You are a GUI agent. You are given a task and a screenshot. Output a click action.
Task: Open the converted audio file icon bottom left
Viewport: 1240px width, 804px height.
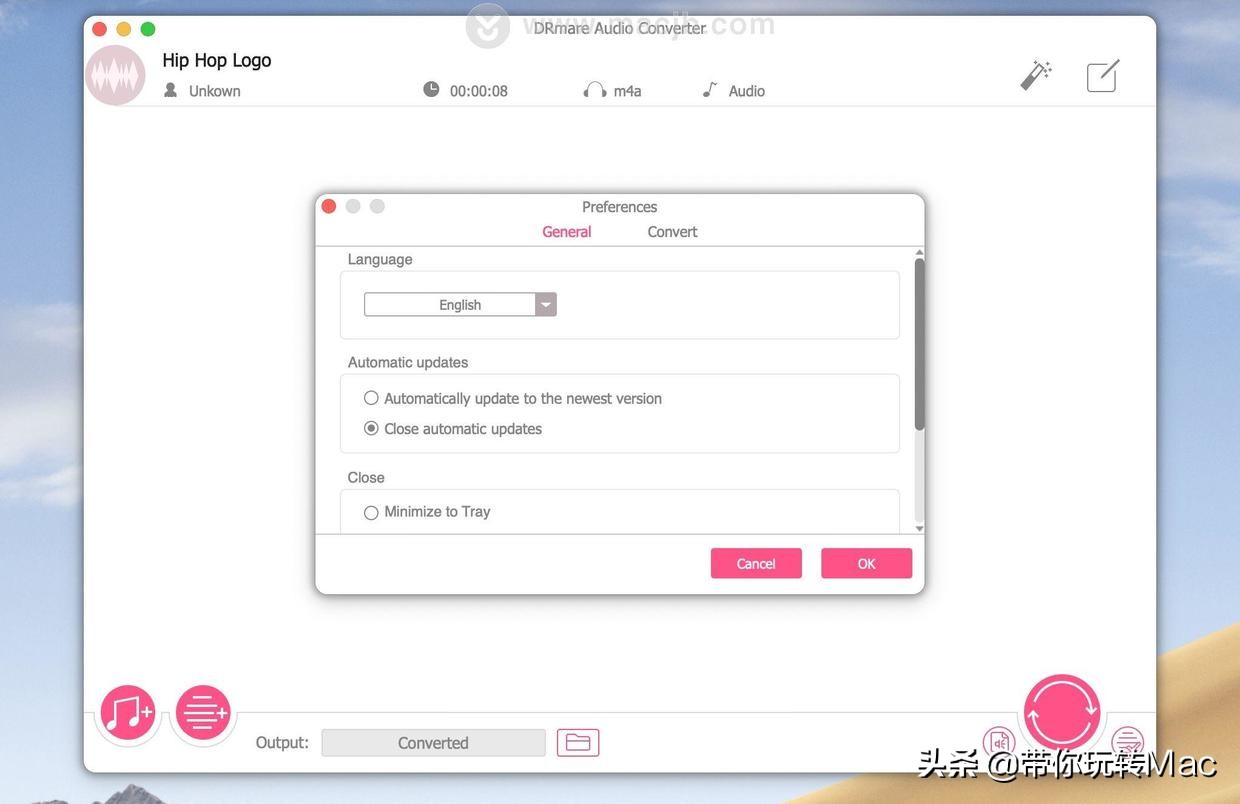[x=998, y=740]
